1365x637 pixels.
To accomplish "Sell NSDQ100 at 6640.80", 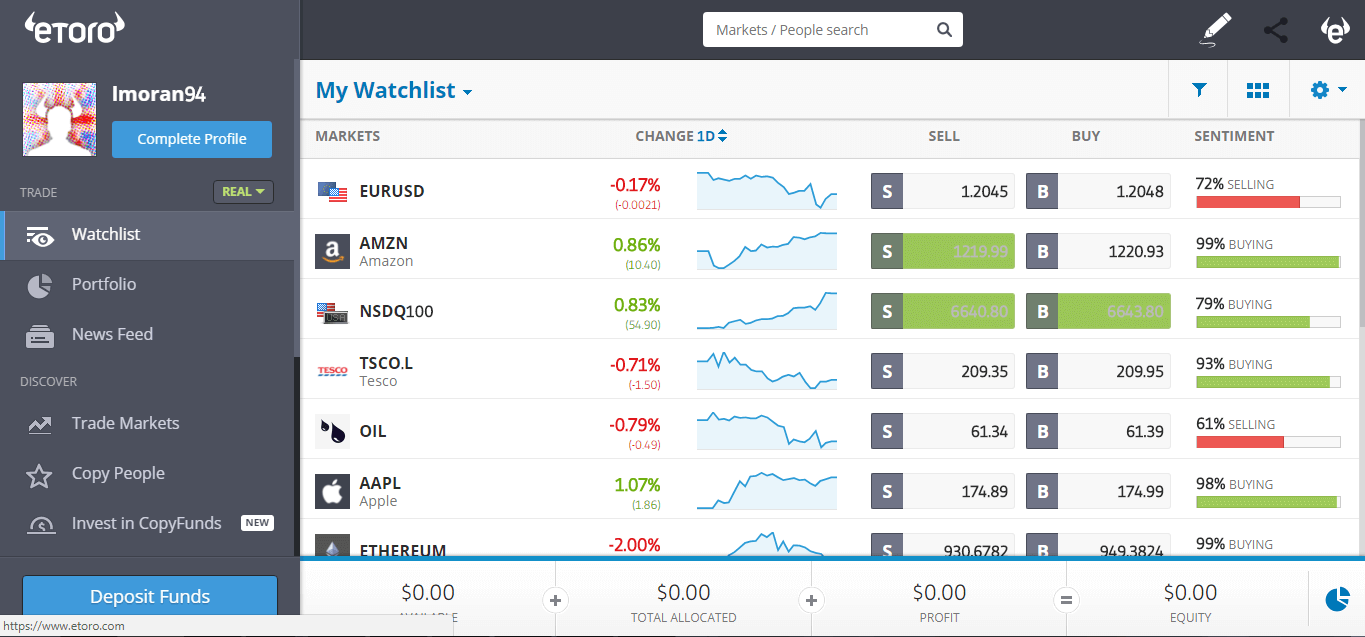I will [943, 311].
